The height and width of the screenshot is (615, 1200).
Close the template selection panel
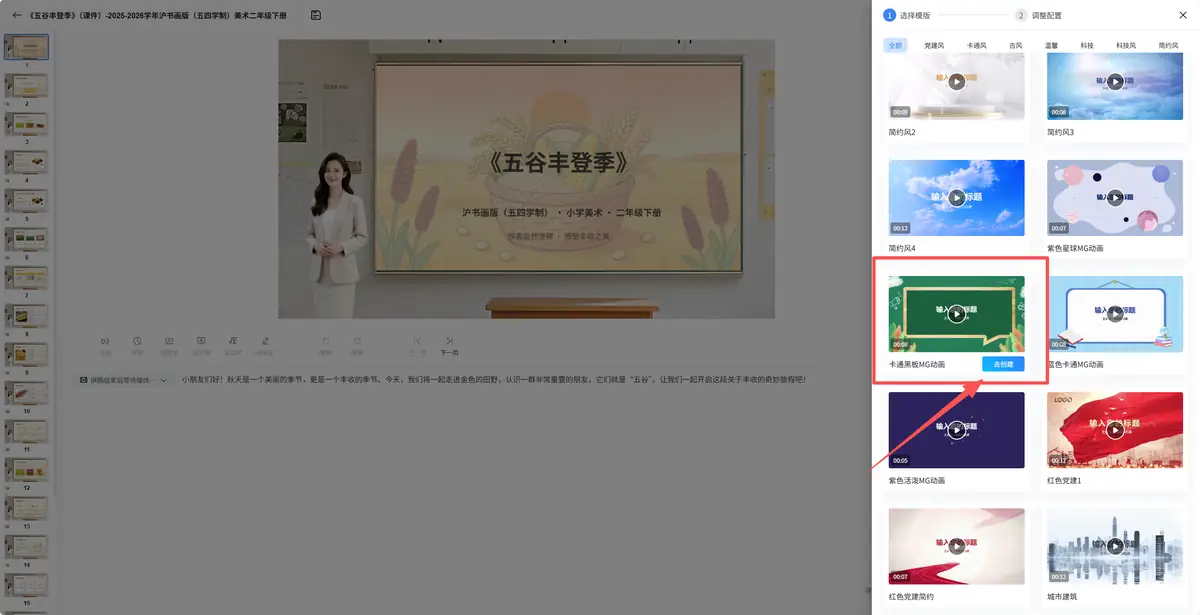click(x=1185, y=15)
